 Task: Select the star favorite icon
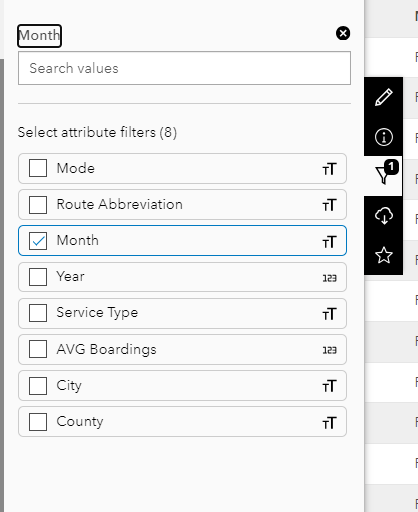pos(384,255)
